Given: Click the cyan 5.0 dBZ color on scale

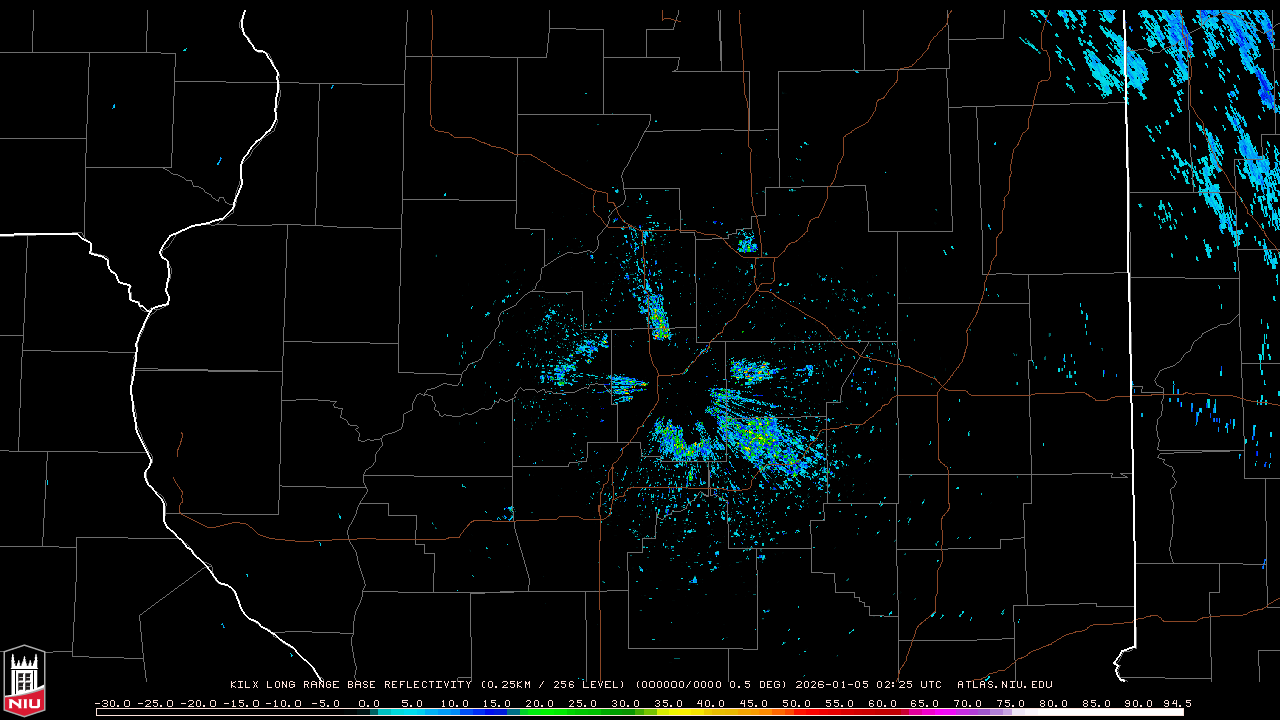Looking at the screenshot, I should 413,712.
